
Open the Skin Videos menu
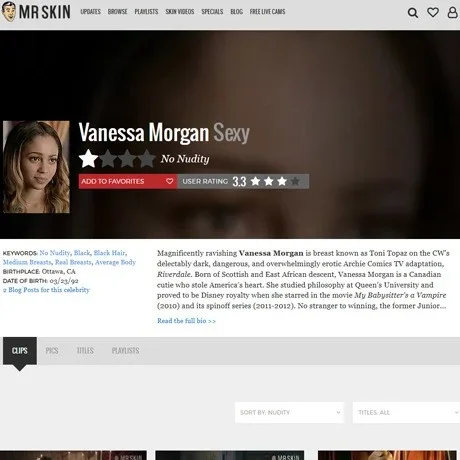(x=180, y=12)
